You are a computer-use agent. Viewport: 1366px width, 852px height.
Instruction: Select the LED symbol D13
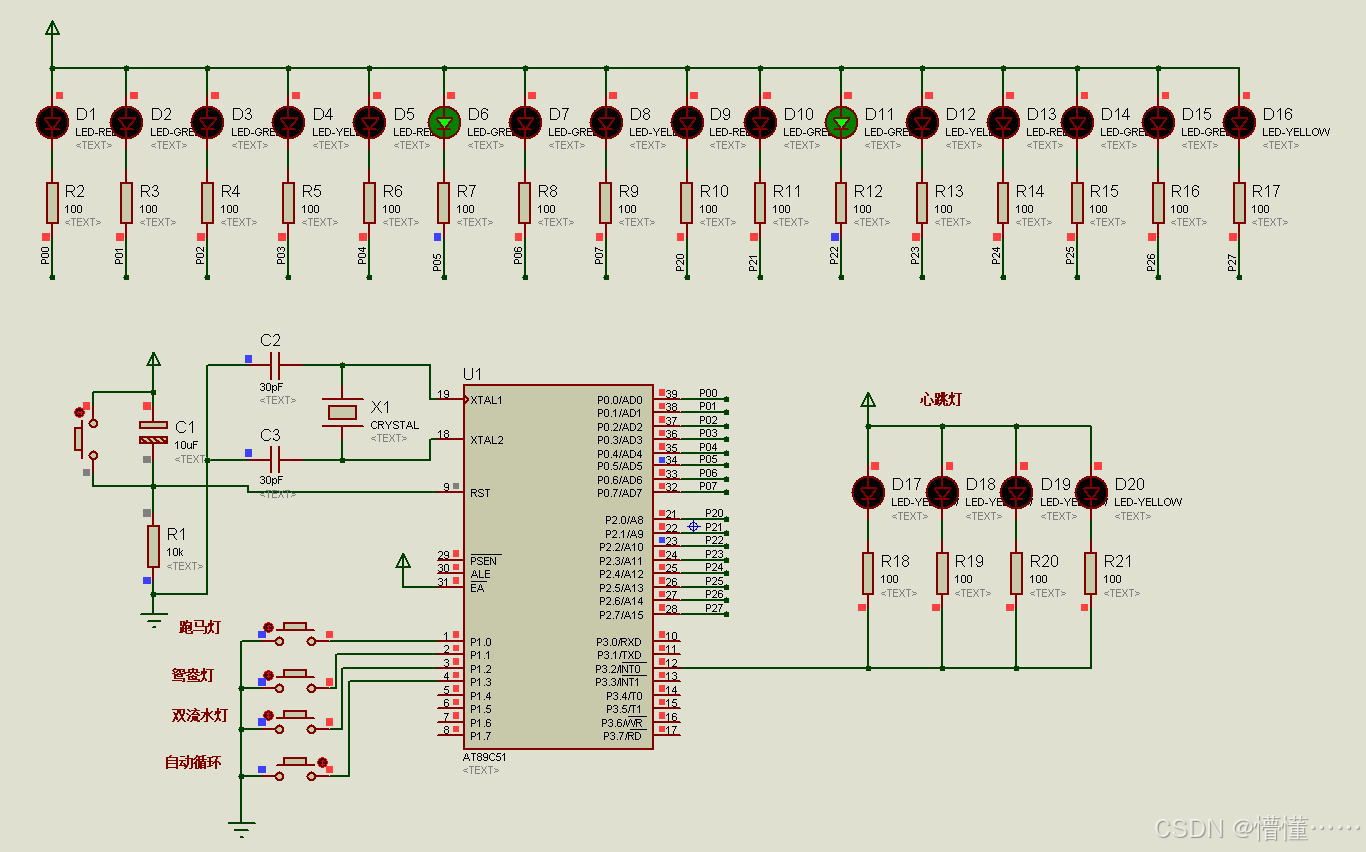tap(1003, 122)
